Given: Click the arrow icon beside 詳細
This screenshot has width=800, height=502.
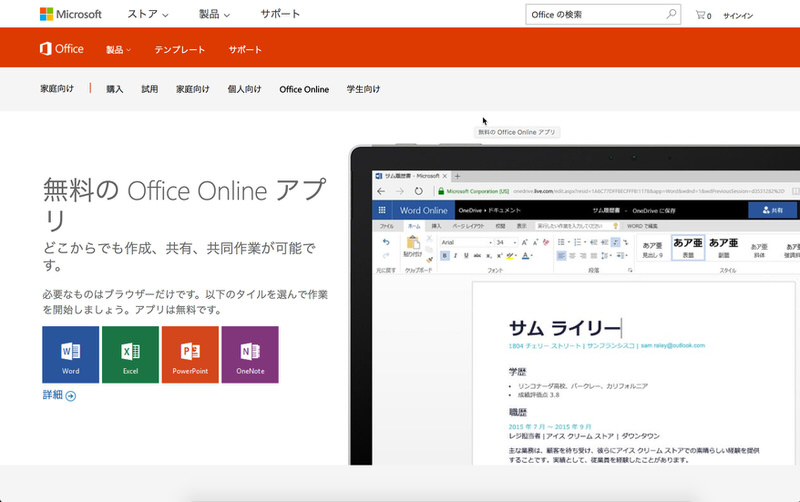Looking at the screenshot, I should pos(71,396).
